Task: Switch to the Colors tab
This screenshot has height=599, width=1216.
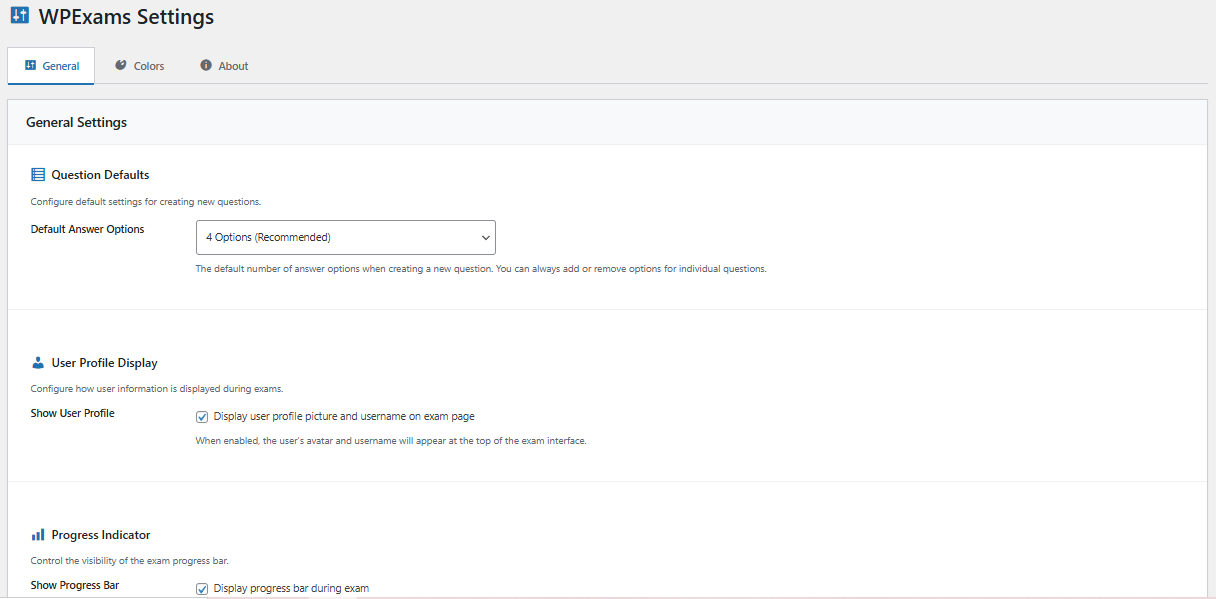Action: pos(140,66)
